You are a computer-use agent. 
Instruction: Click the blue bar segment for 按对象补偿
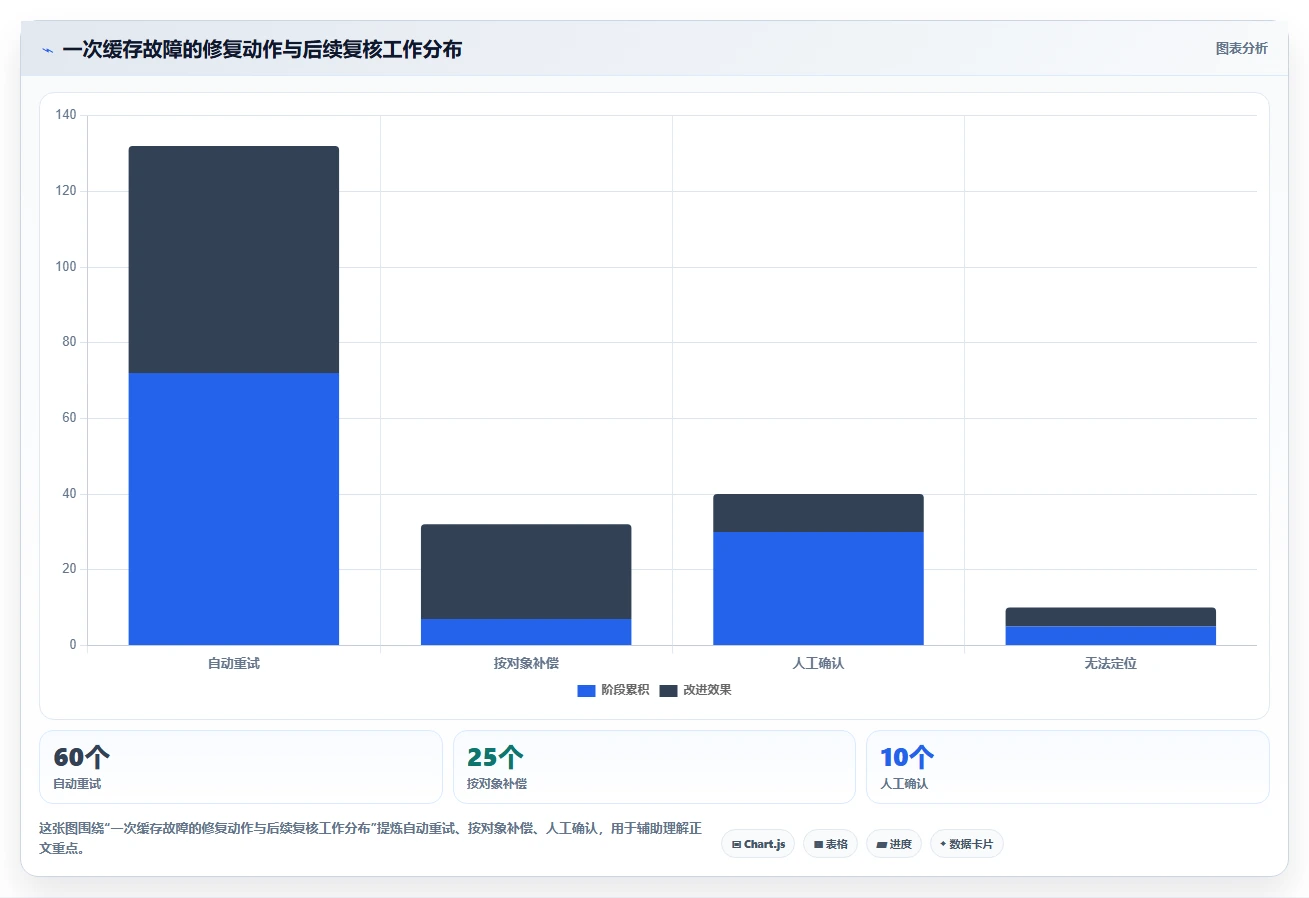click(526, 632)
